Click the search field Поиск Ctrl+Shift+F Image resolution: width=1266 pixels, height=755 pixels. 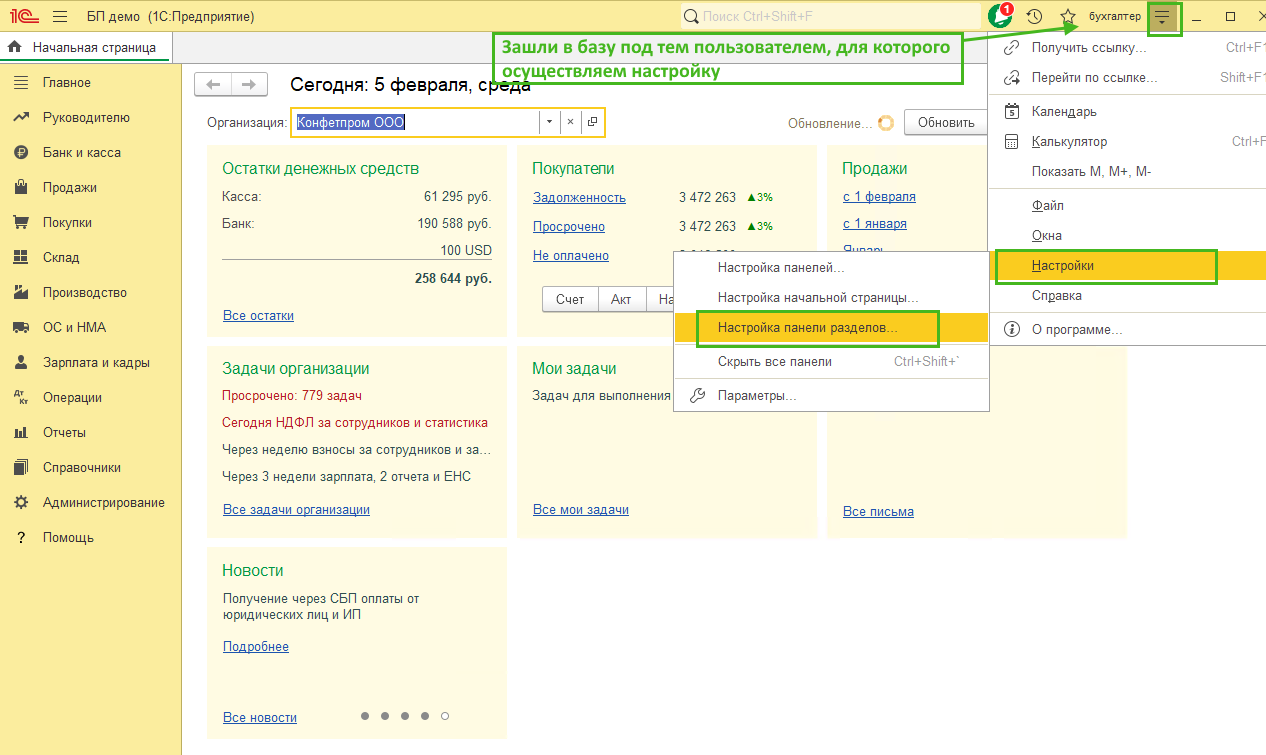[x=832, y=16]
